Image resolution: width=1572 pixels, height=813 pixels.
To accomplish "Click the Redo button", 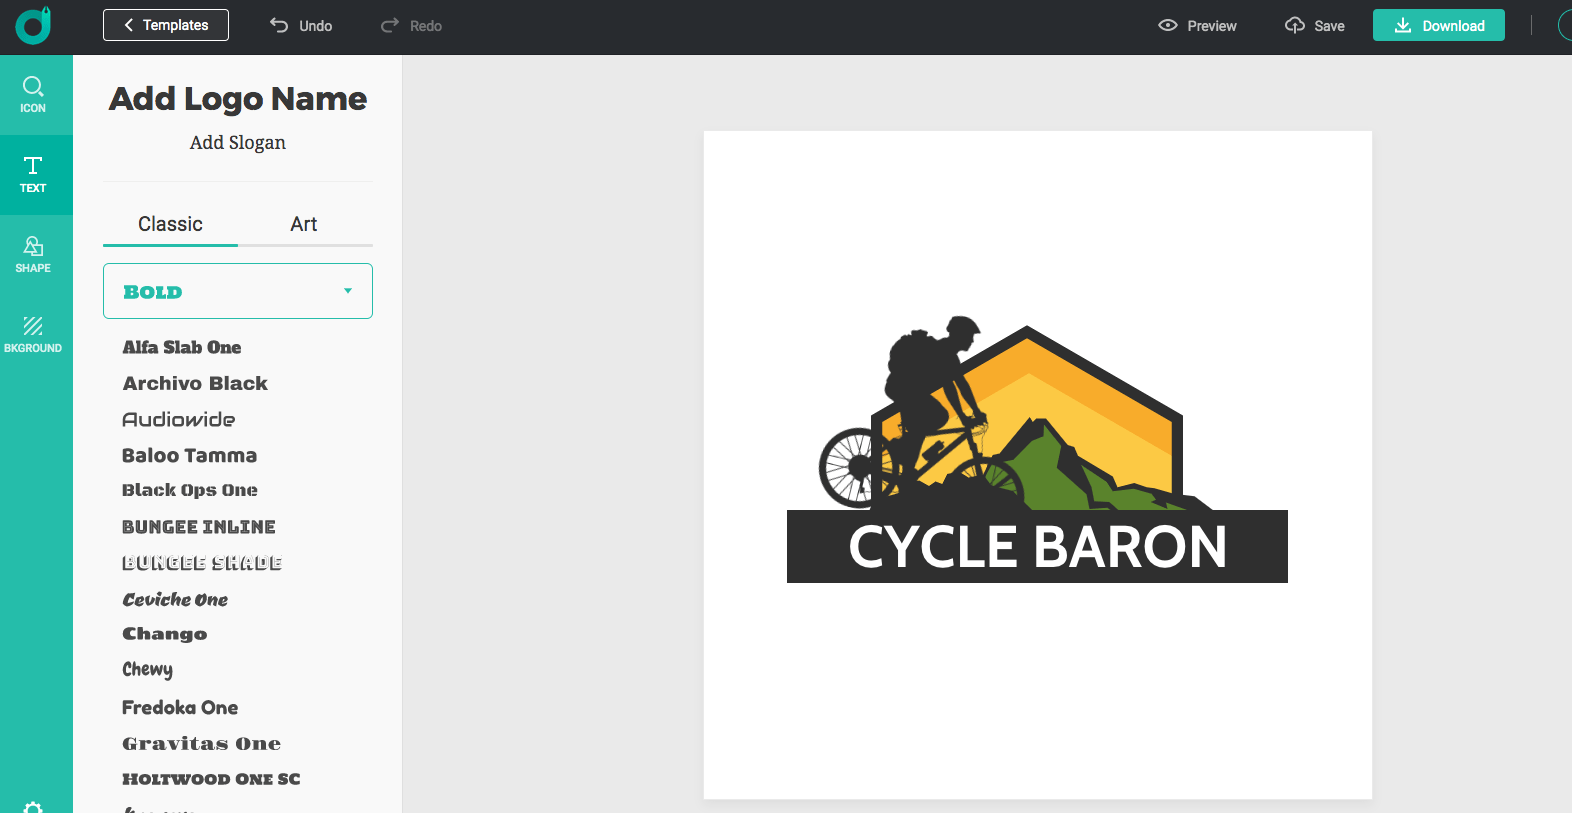I will tap(411, 26).
